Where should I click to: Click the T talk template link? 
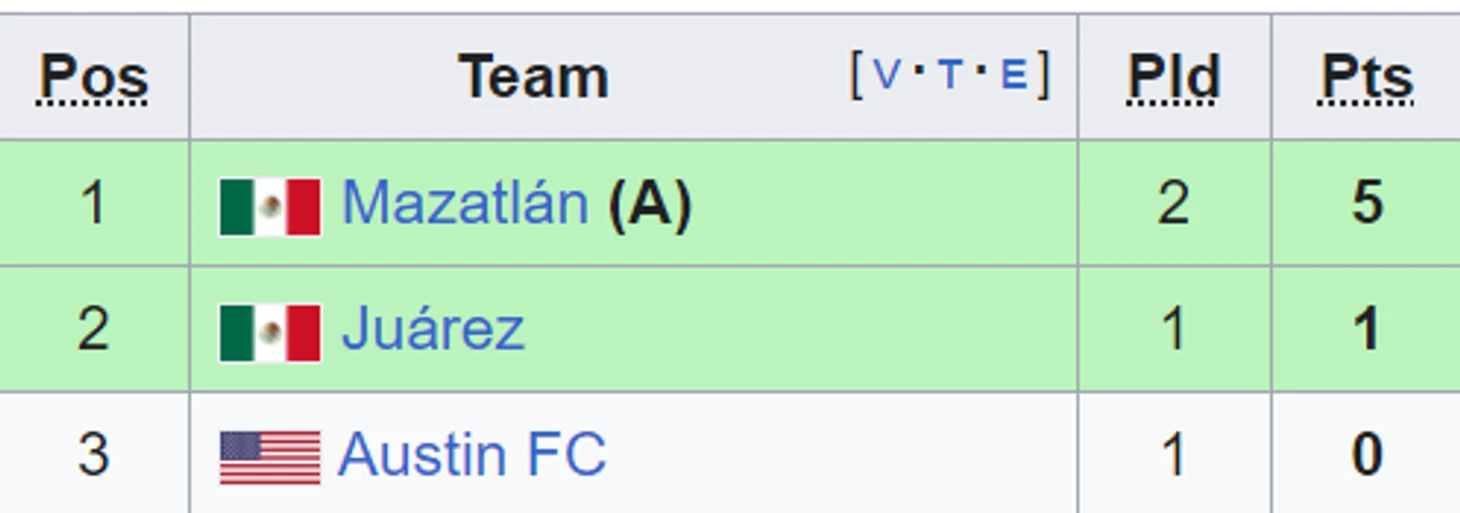click(x=951, y=75)
